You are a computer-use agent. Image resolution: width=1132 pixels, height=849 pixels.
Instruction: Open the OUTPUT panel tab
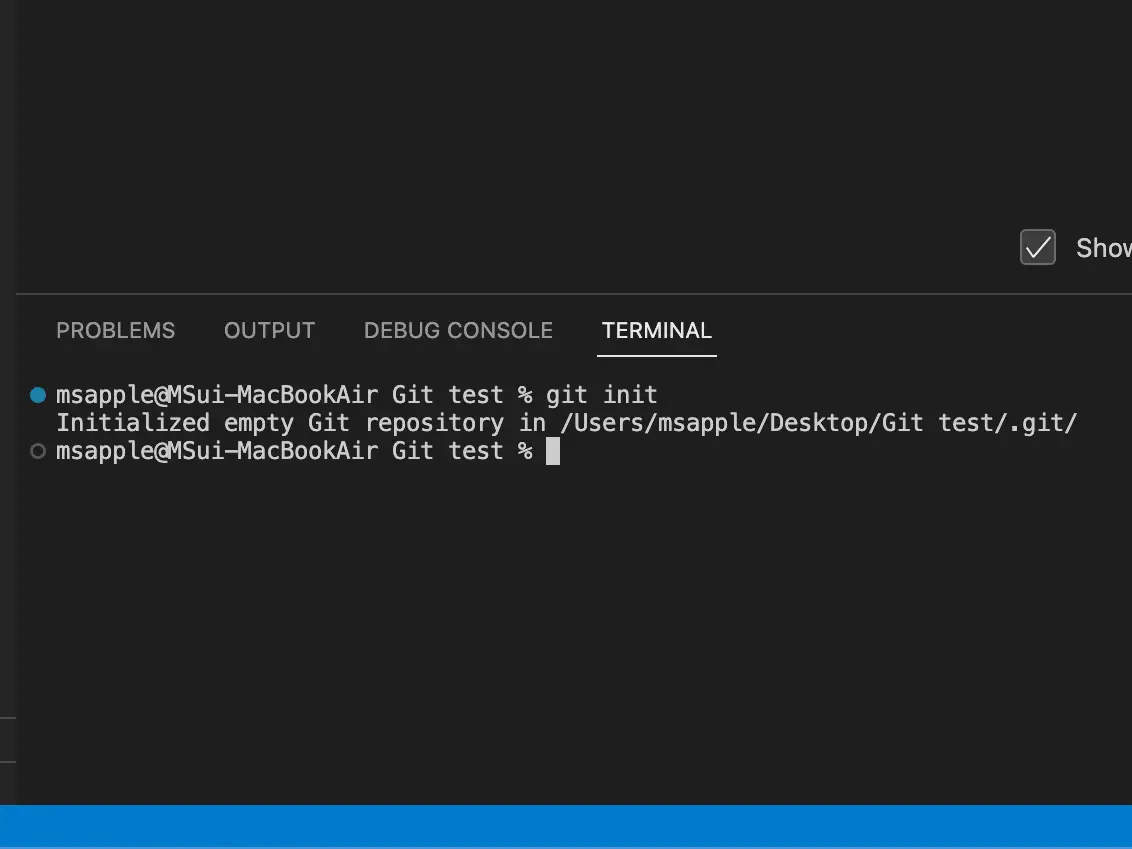click(269, 330)
